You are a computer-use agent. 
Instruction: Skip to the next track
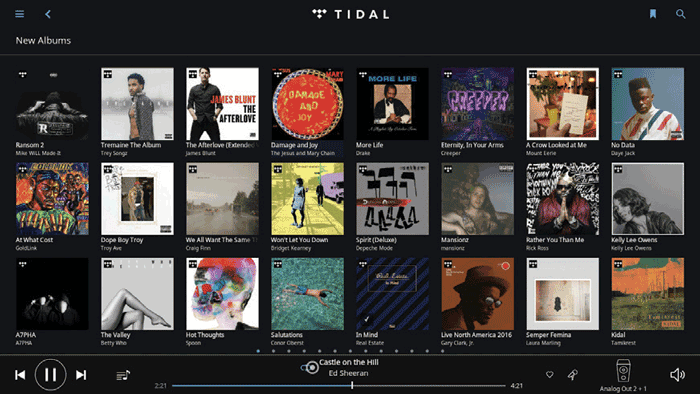[81, 375]
